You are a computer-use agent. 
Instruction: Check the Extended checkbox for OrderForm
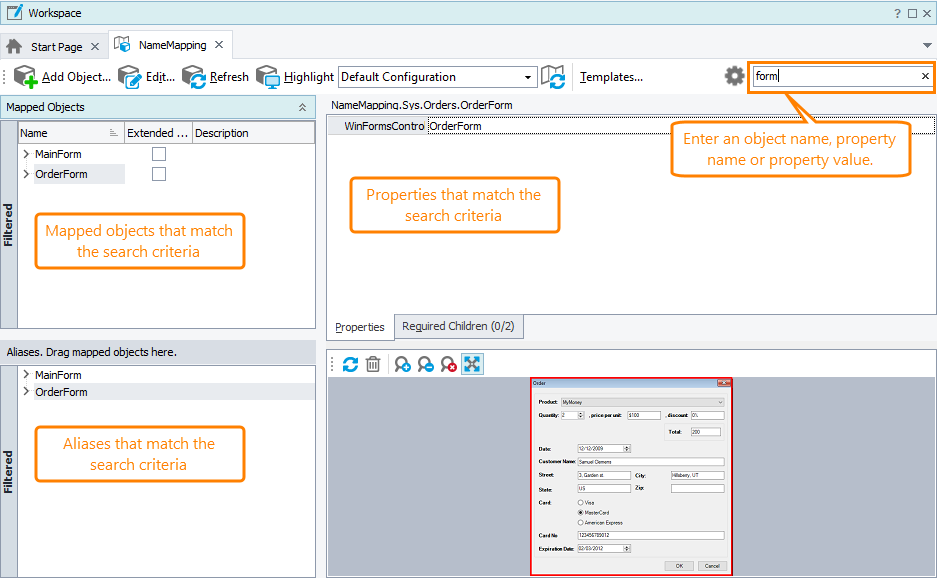tap(159, 174)
